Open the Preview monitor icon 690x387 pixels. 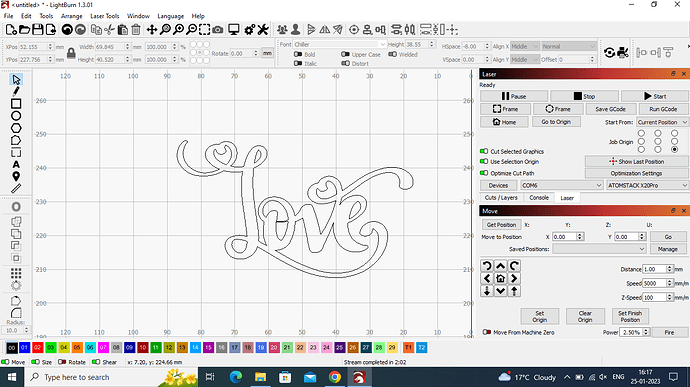pos(234,29)
